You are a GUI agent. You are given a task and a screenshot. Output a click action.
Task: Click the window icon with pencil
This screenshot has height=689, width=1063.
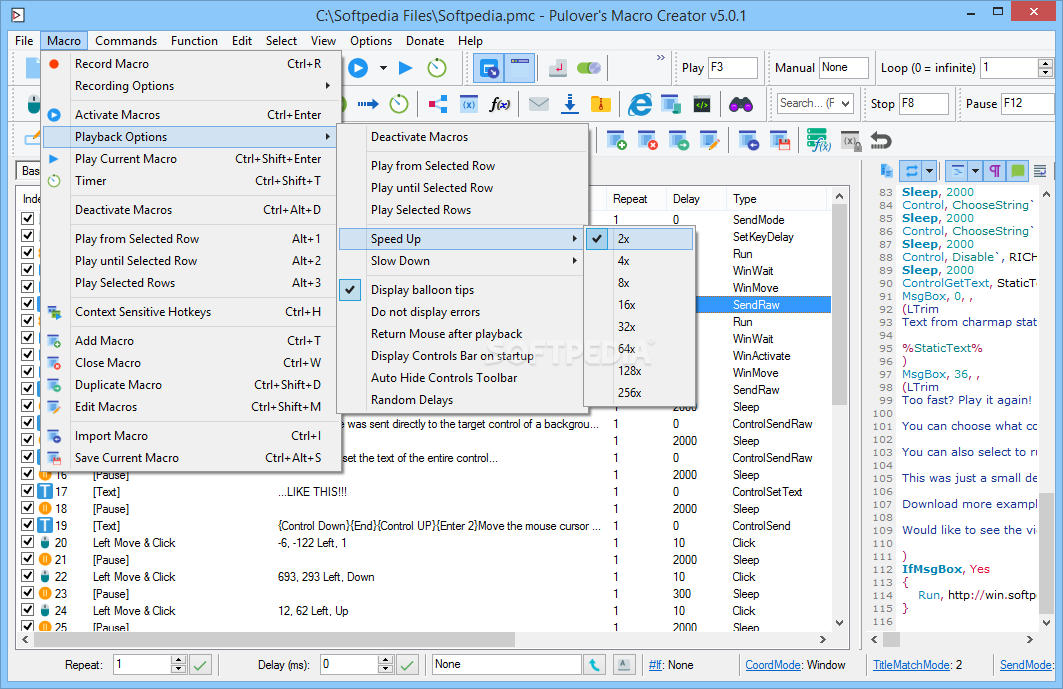[709, 140]
